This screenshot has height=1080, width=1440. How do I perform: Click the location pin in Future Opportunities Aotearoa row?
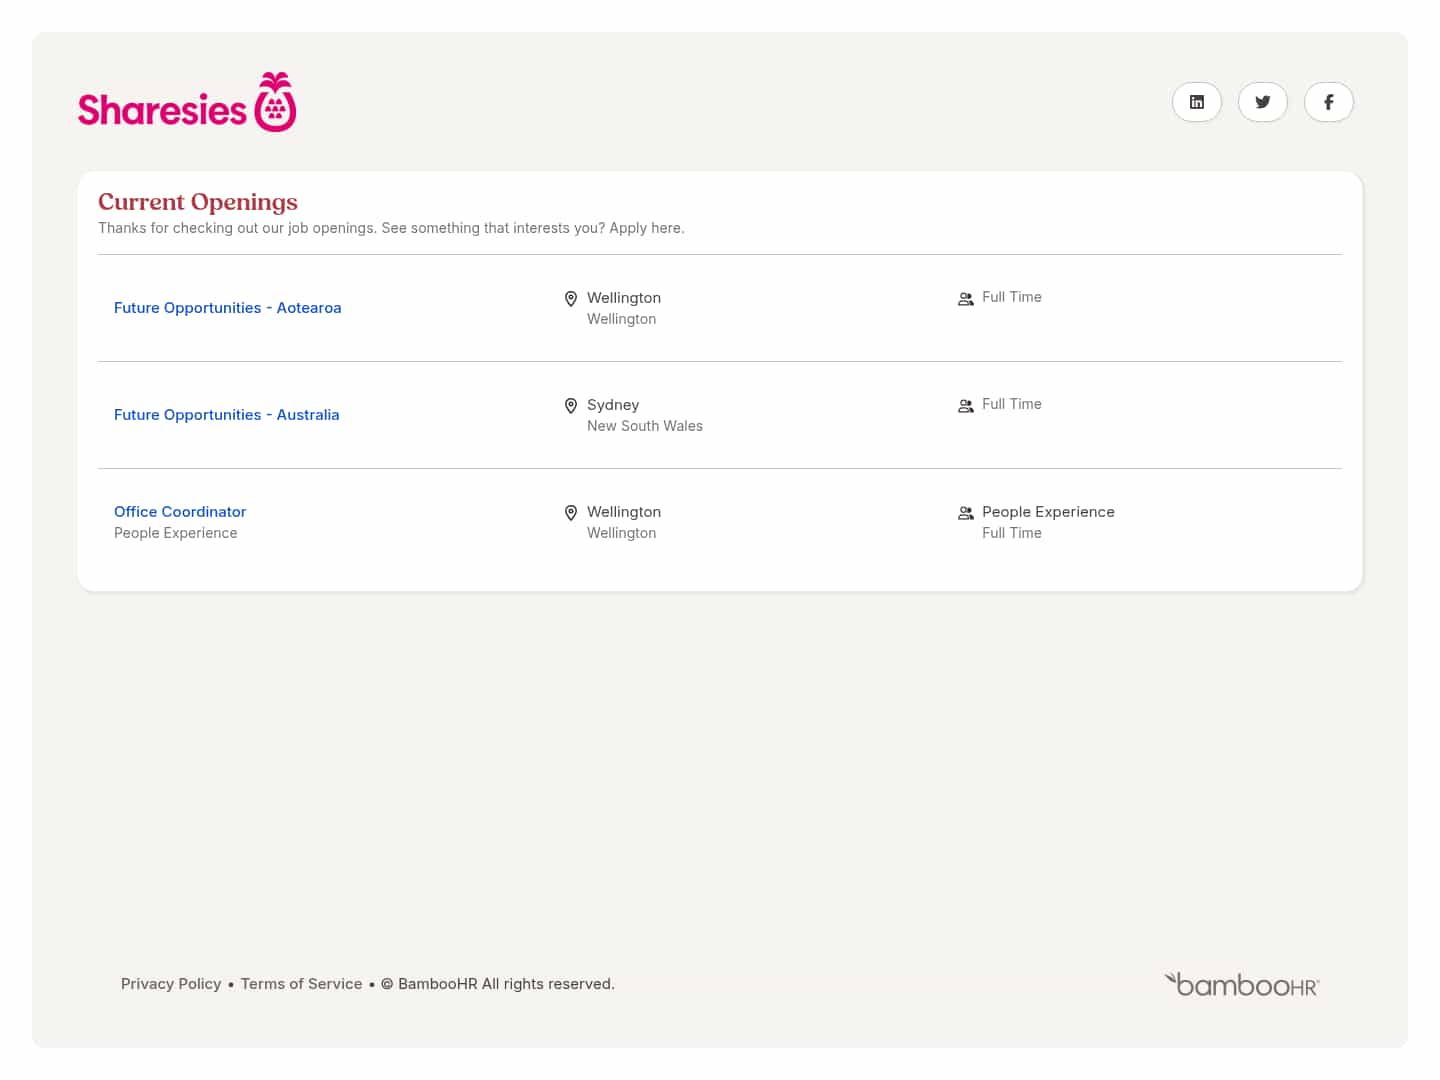[x=571, y=299]
